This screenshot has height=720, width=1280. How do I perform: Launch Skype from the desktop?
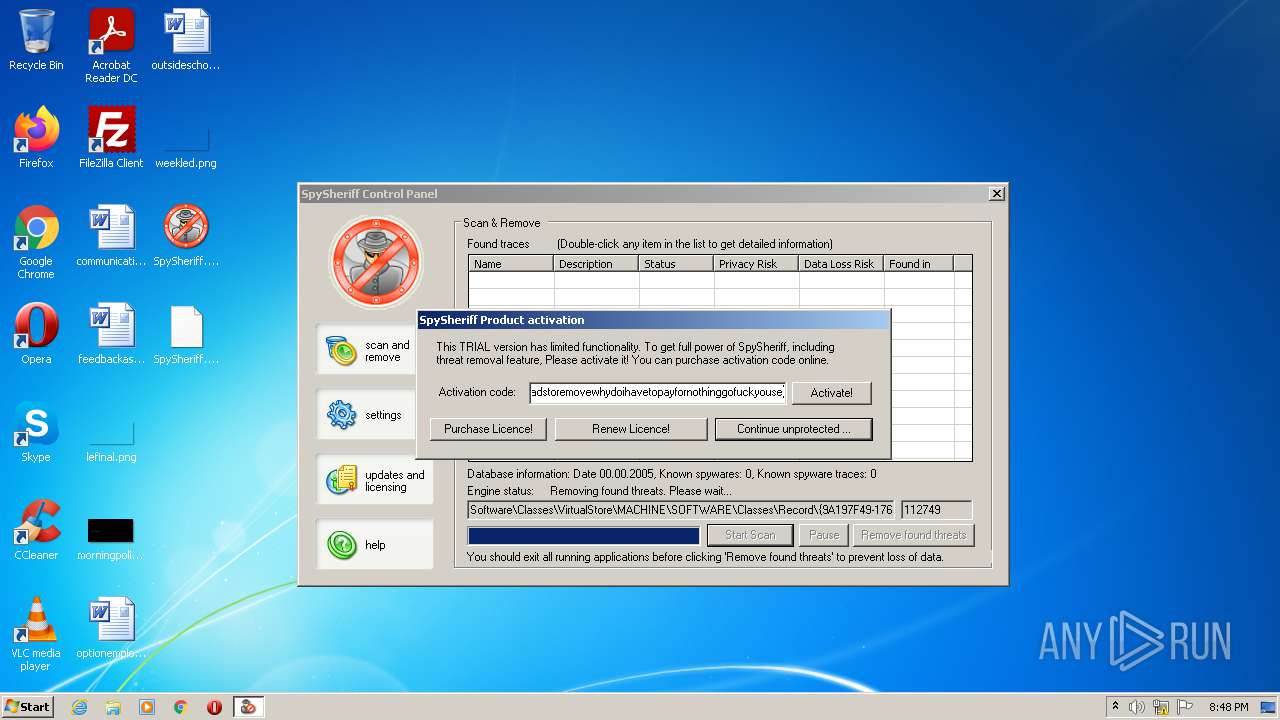(x=36, y=432)
